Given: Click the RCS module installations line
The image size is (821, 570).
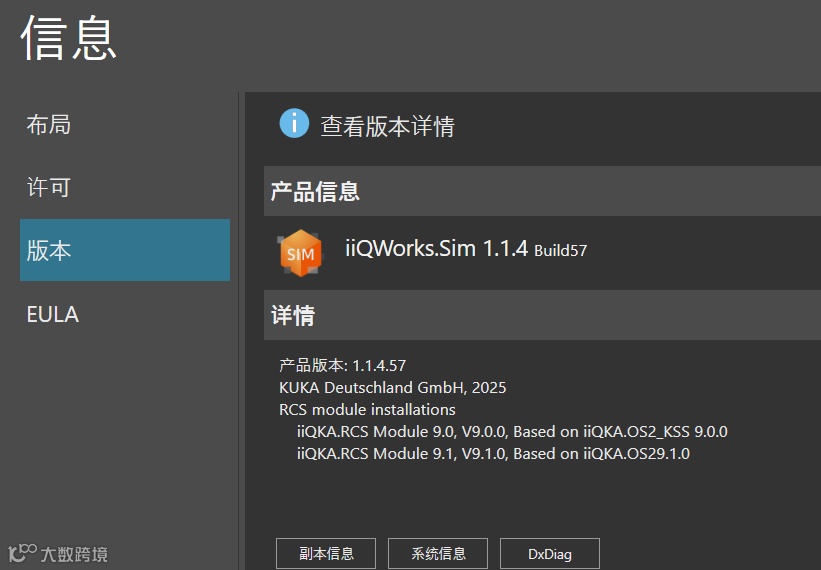Looking at the screenshot, I should pyautogui.click(x=367, y=409).
